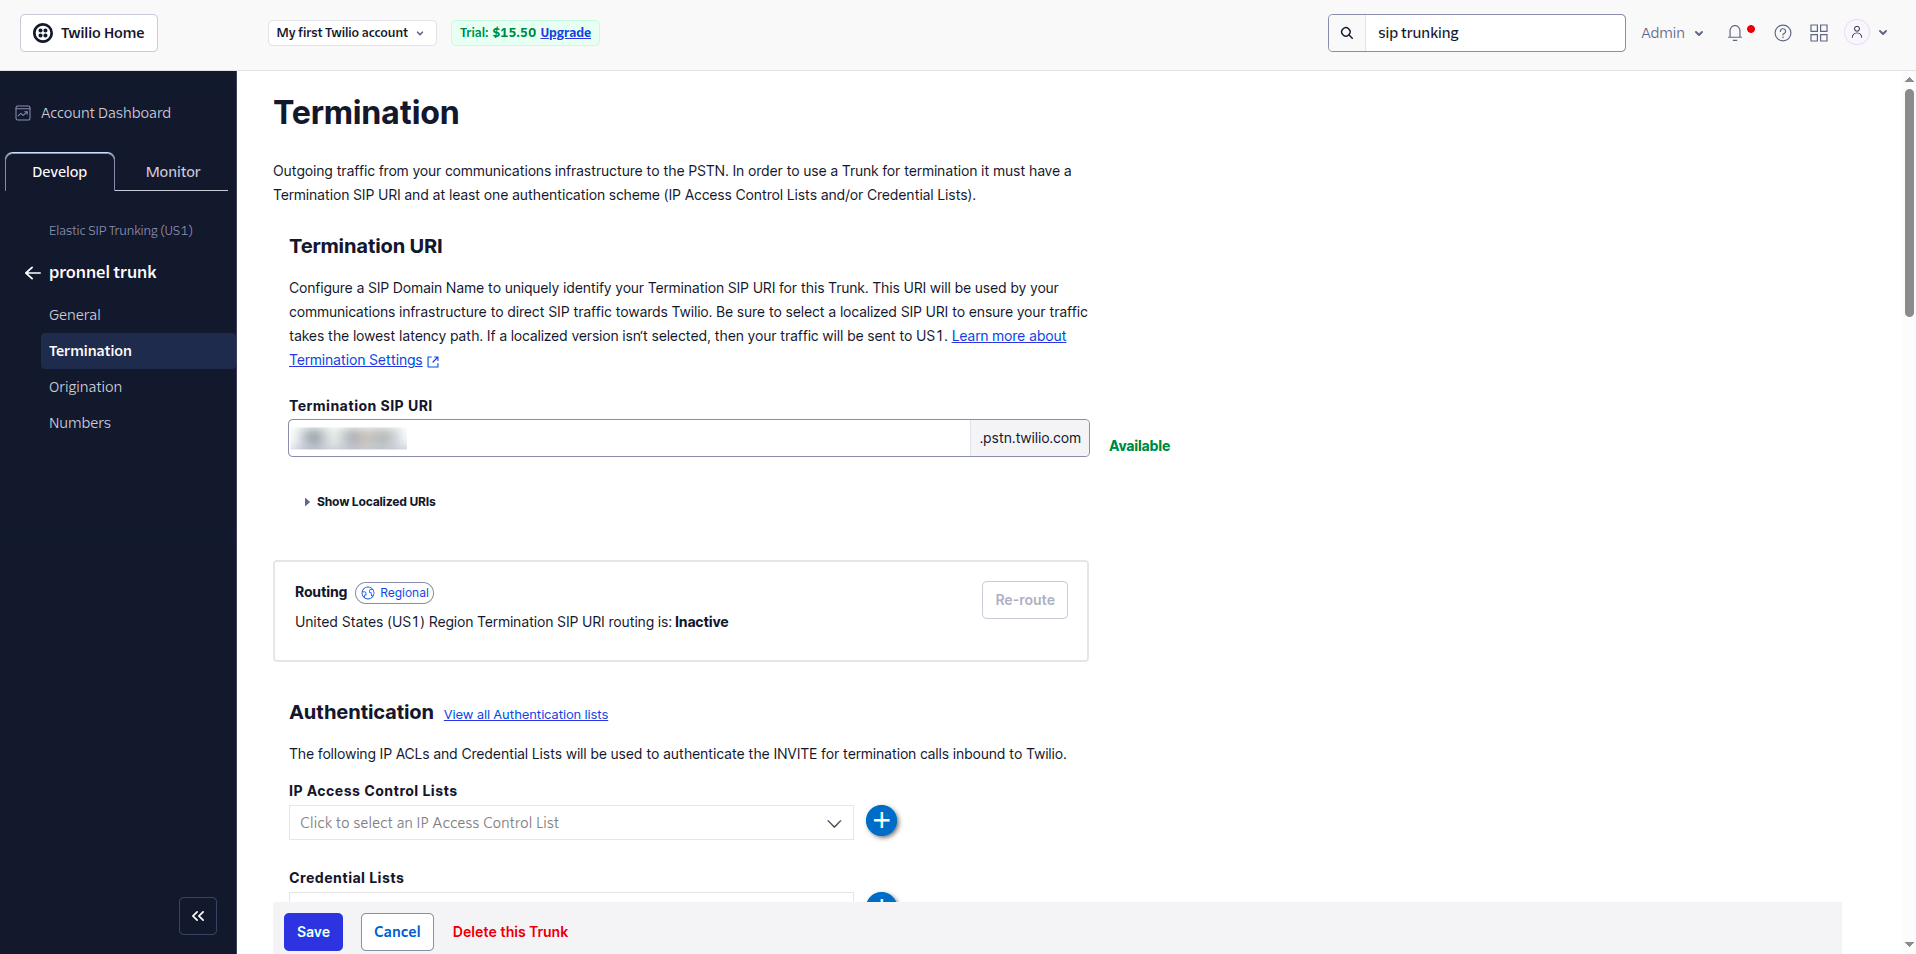The width and height of the screenshot is (1916, 954).
Task: Click the Upgrade link
Action: tap(566, 33)
